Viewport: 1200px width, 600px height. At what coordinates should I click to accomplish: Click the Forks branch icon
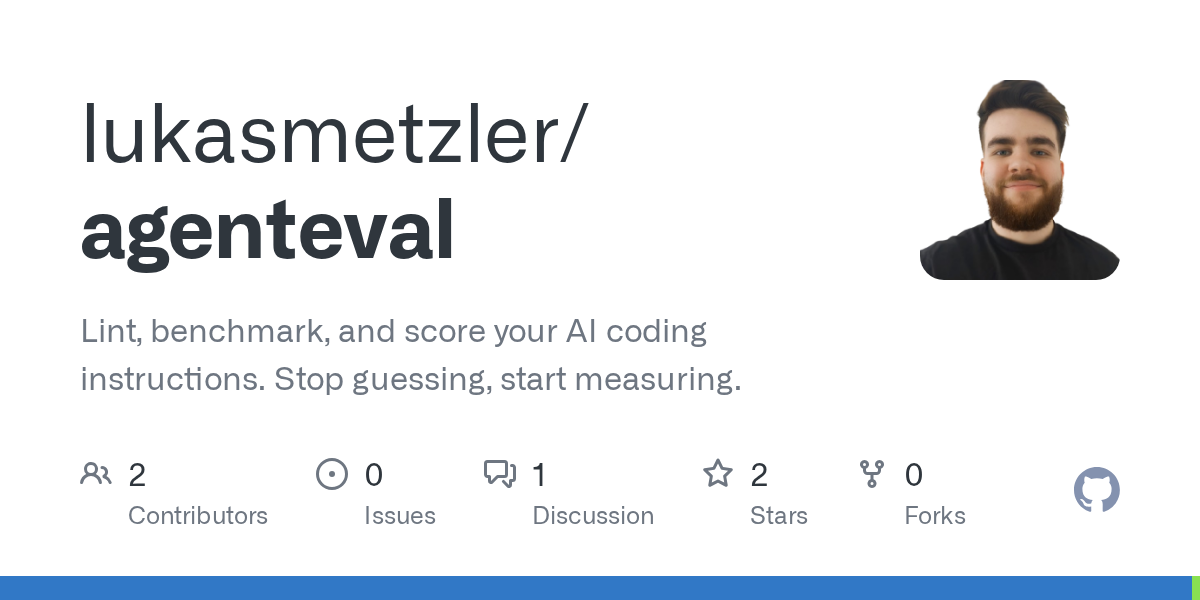click(871, 473)
